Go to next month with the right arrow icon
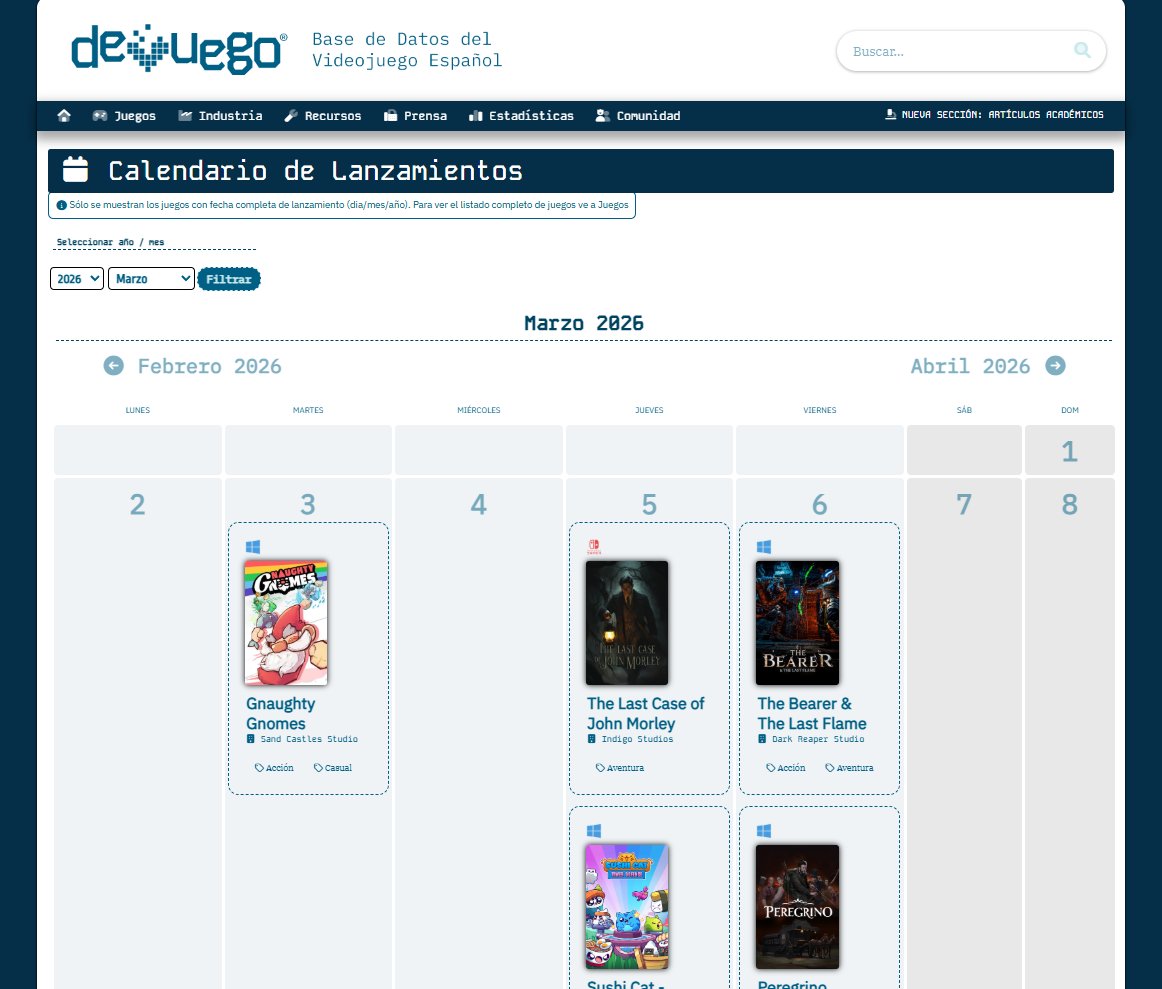The width and height of the screenshot is (1162, 989). 1055,365
